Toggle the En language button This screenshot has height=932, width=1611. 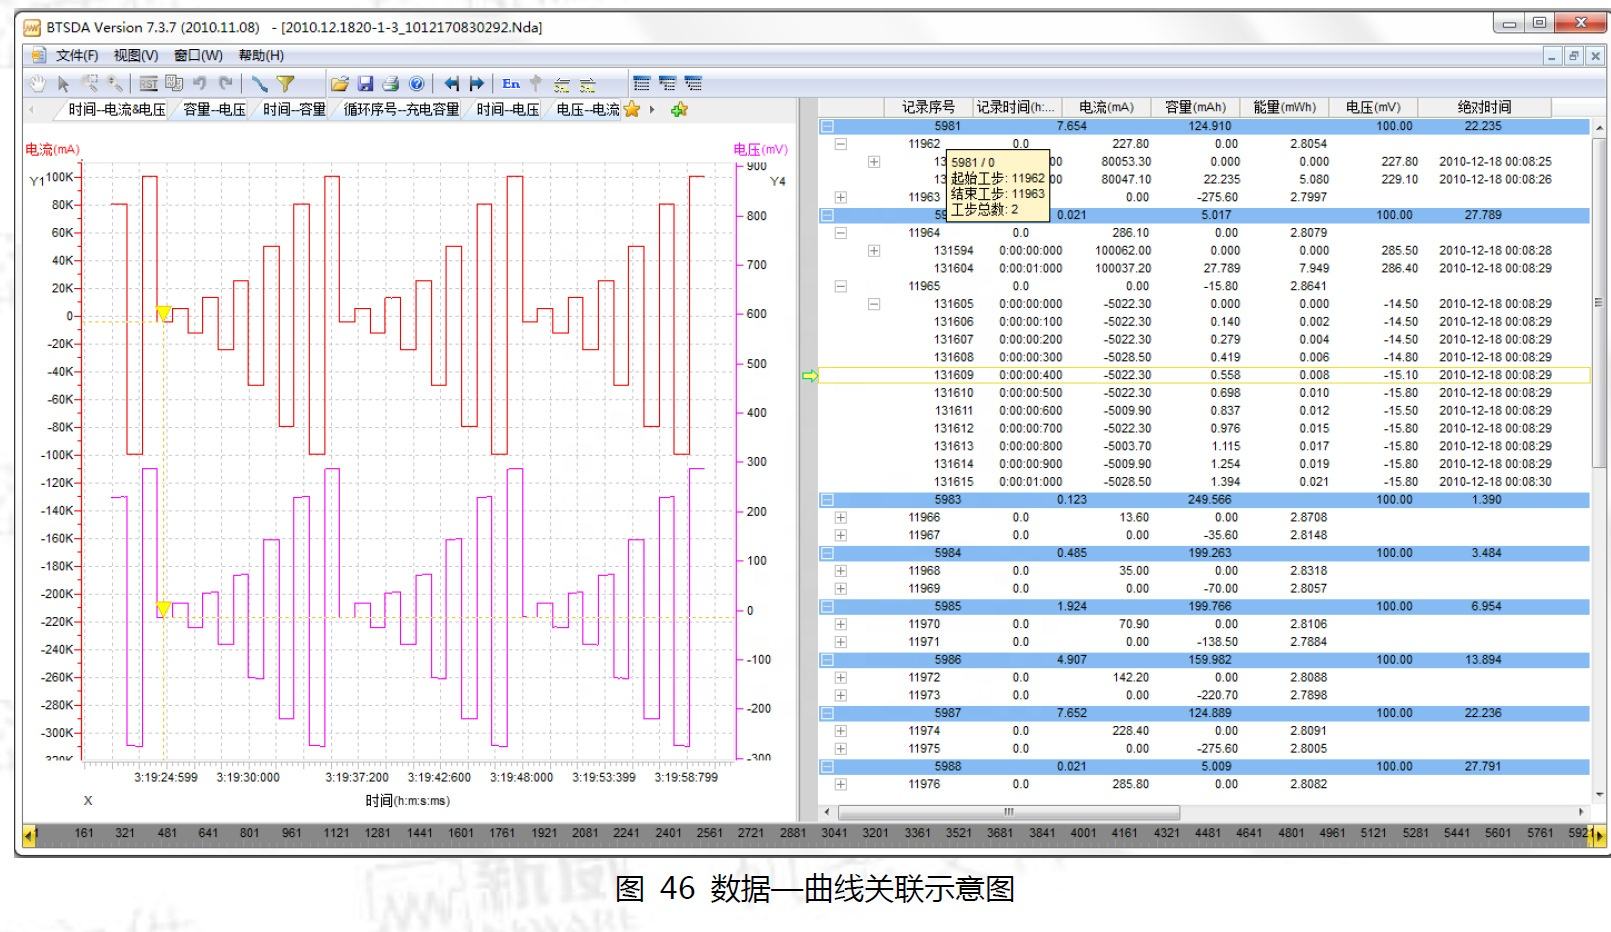coord(511,84)
